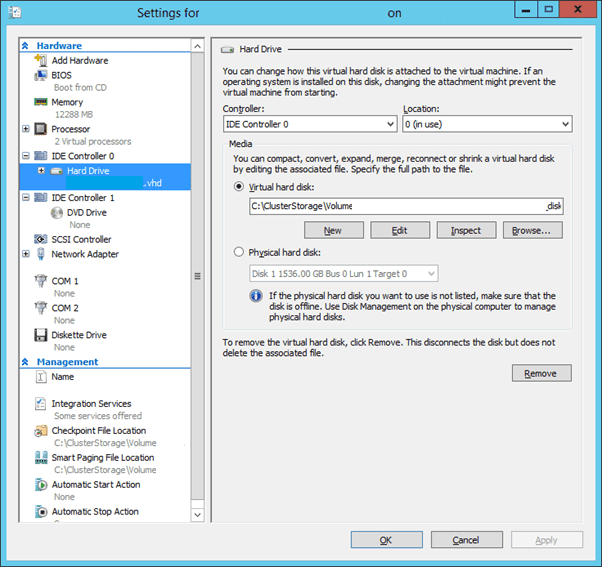Click the tree scrollbar down arrow

tap(197, 515)
